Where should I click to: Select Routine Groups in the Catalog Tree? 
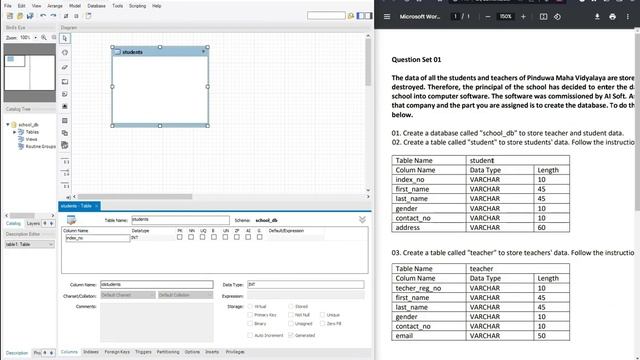point(40,147)
